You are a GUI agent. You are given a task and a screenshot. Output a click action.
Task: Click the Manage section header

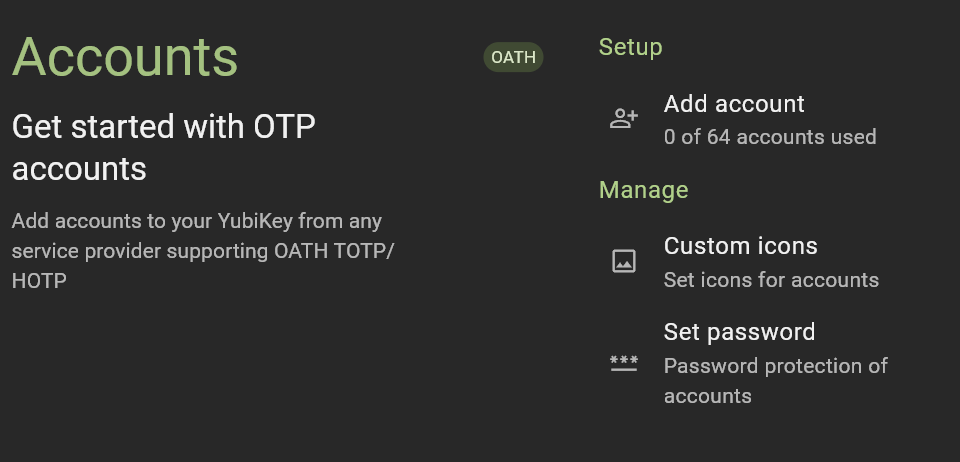(643, 190)
